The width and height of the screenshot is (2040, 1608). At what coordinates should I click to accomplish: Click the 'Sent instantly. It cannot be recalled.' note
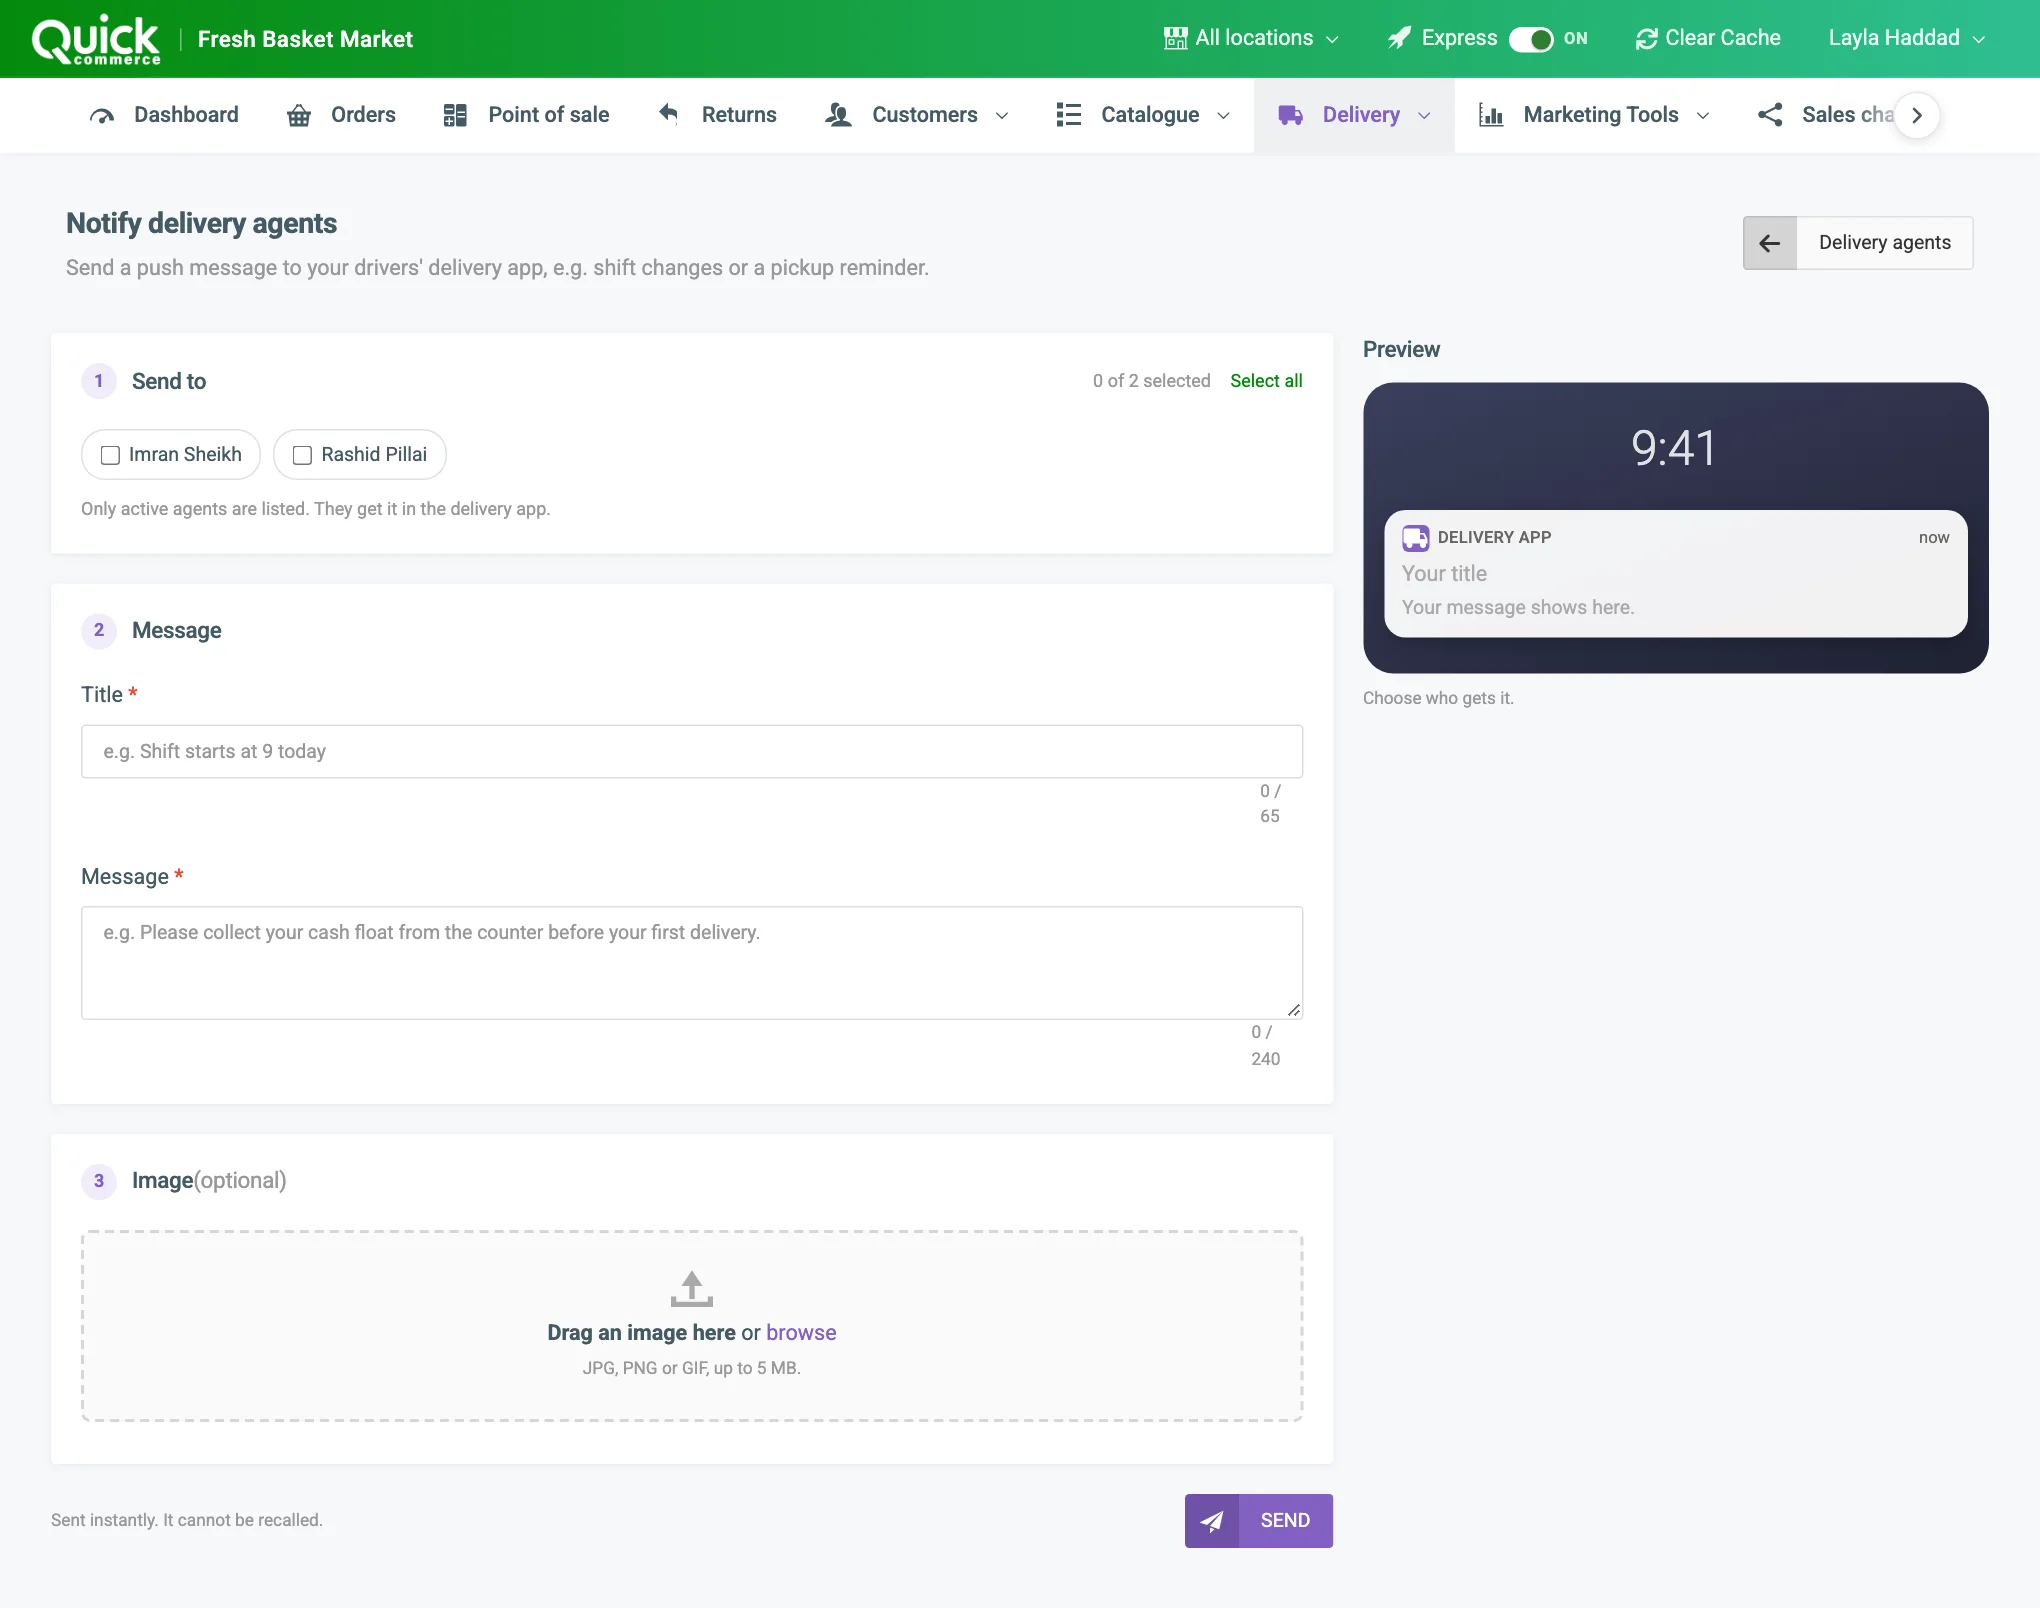point(187,1521)
